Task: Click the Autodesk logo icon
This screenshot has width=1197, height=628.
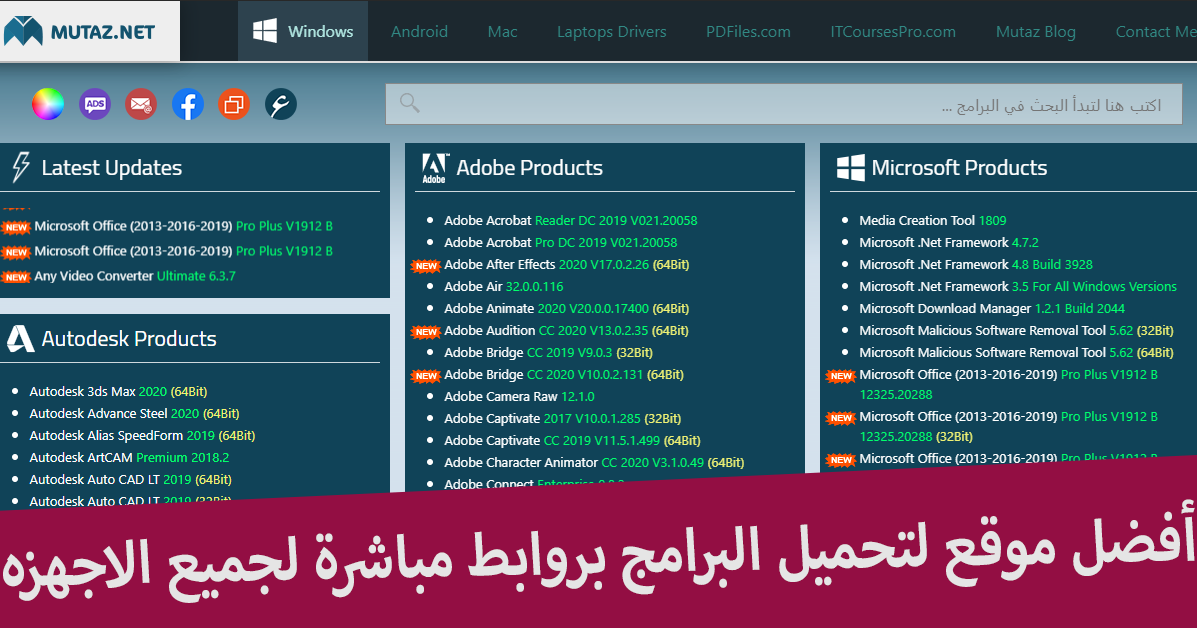Action: (x=21, y=338)
